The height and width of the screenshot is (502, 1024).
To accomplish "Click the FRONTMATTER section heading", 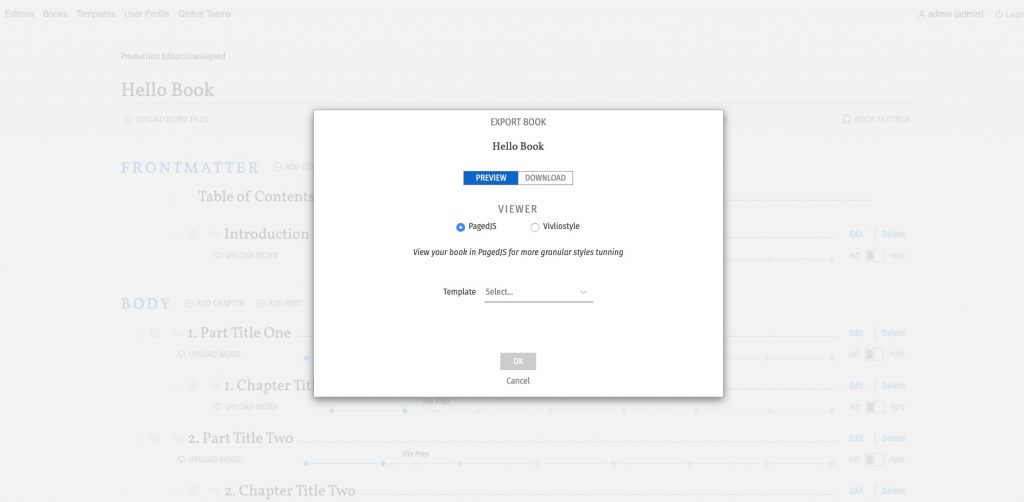I will [x=190, y=168].
